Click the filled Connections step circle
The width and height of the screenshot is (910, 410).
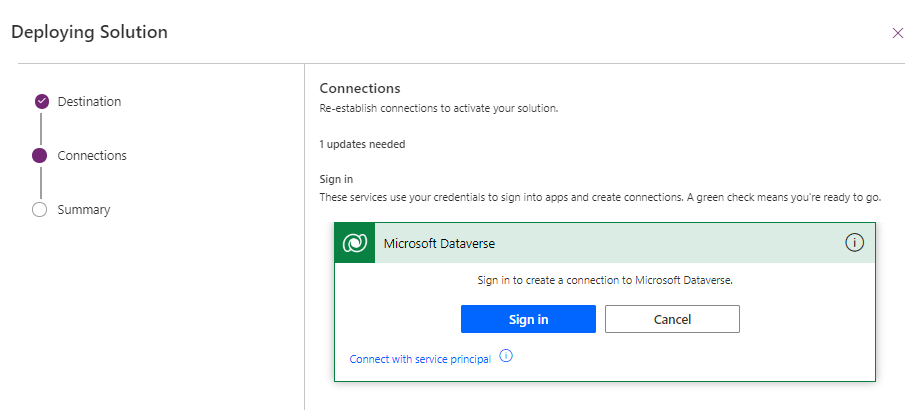tap(40, 155)
